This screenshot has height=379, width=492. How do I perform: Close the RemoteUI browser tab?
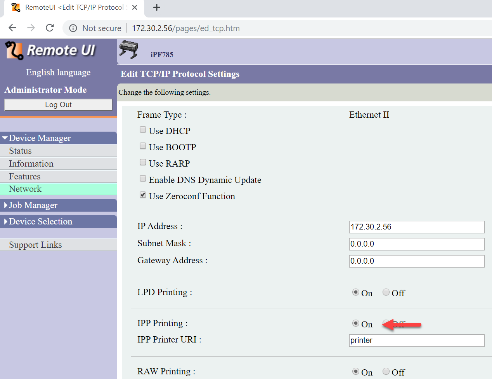[134, 7]
